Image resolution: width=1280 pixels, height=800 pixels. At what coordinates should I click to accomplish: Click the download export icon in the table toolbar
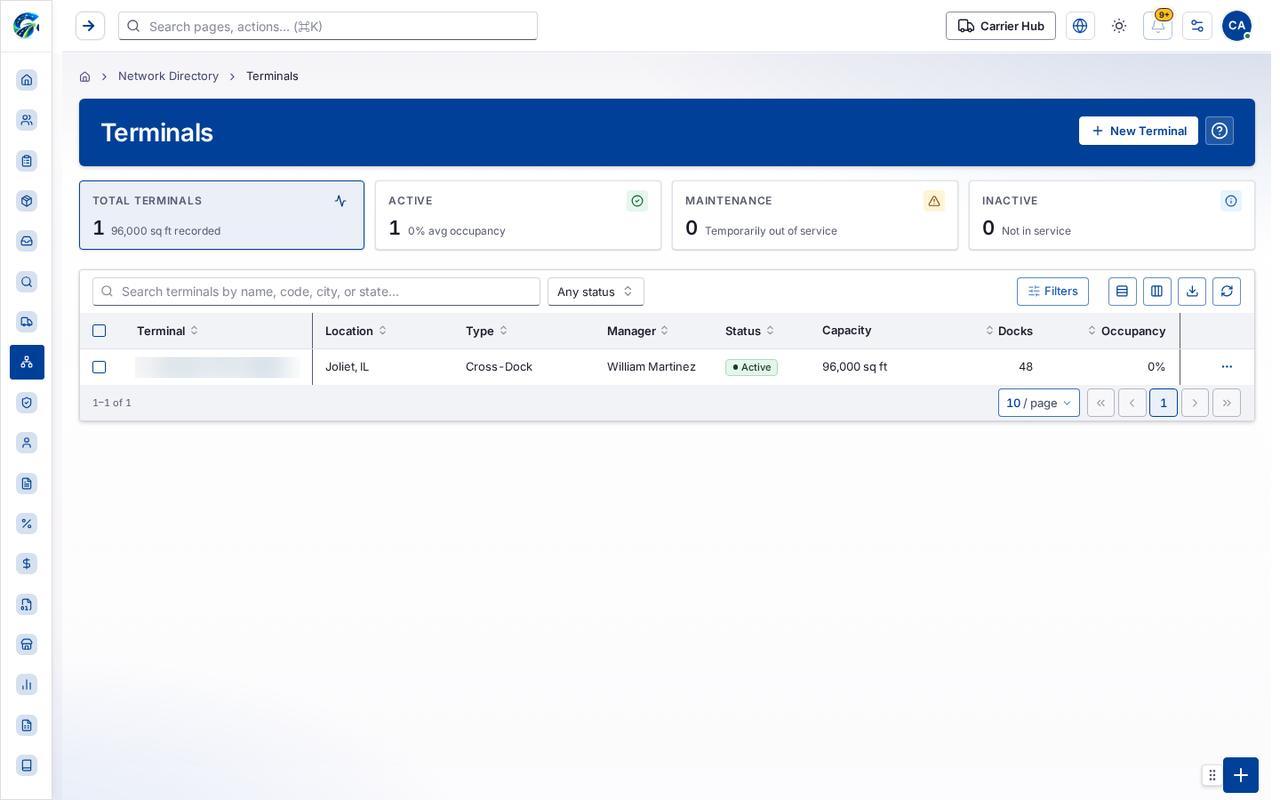[x=1192, y=292]
